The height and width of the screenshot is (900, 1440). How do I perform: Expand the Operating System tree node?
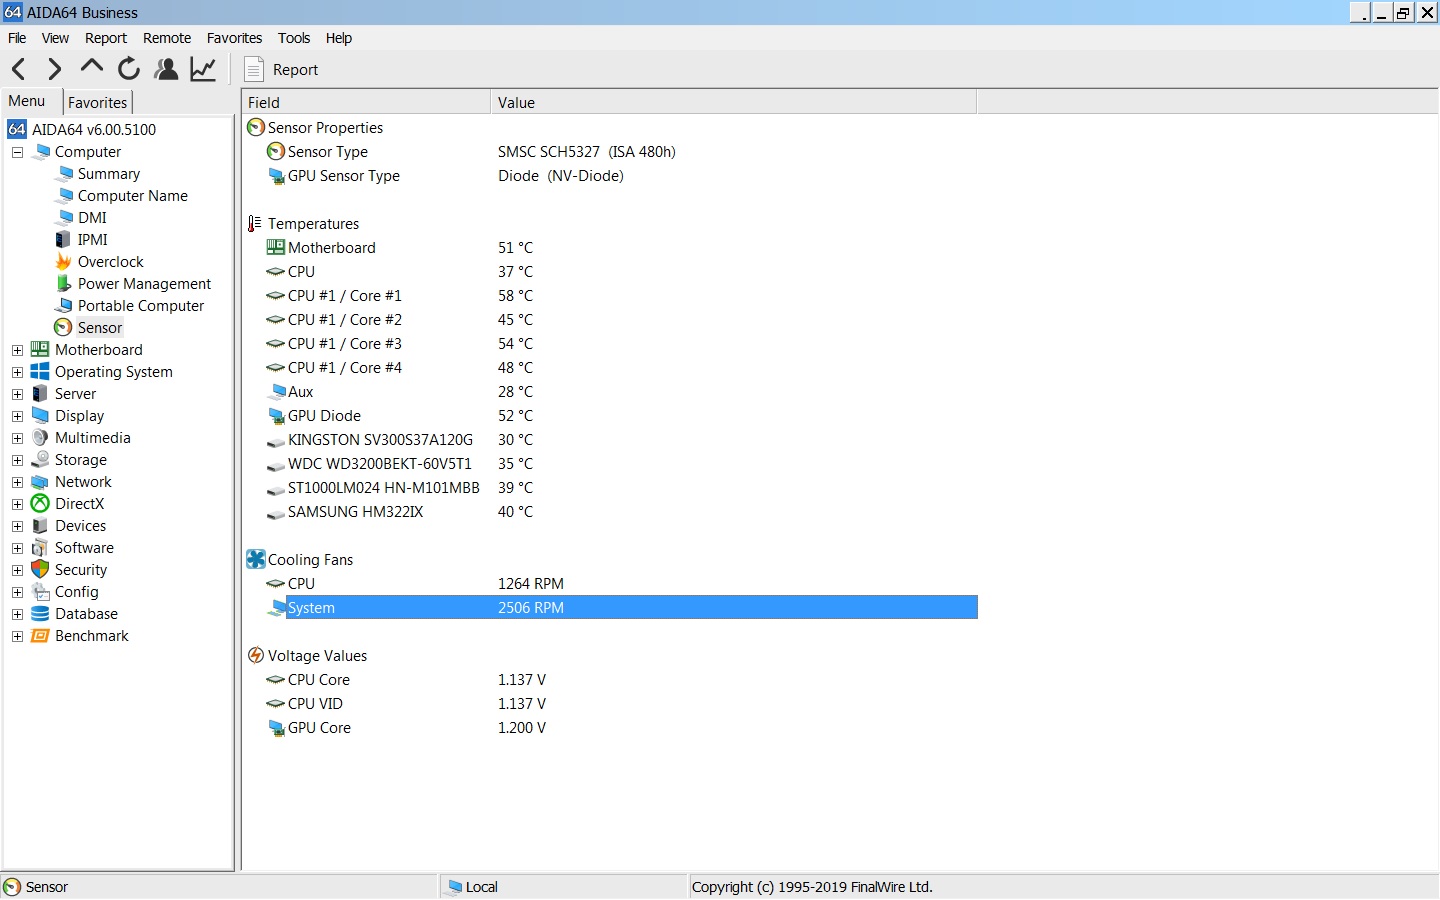(17, 372)
